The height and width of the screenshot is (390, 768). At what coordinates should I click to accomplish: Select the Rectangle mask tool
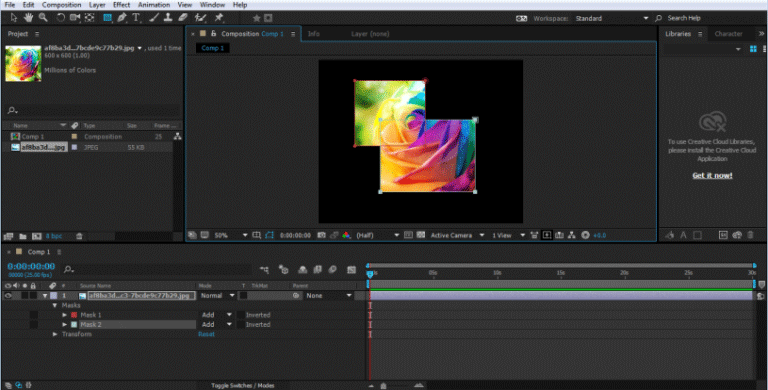click(107, 18)
